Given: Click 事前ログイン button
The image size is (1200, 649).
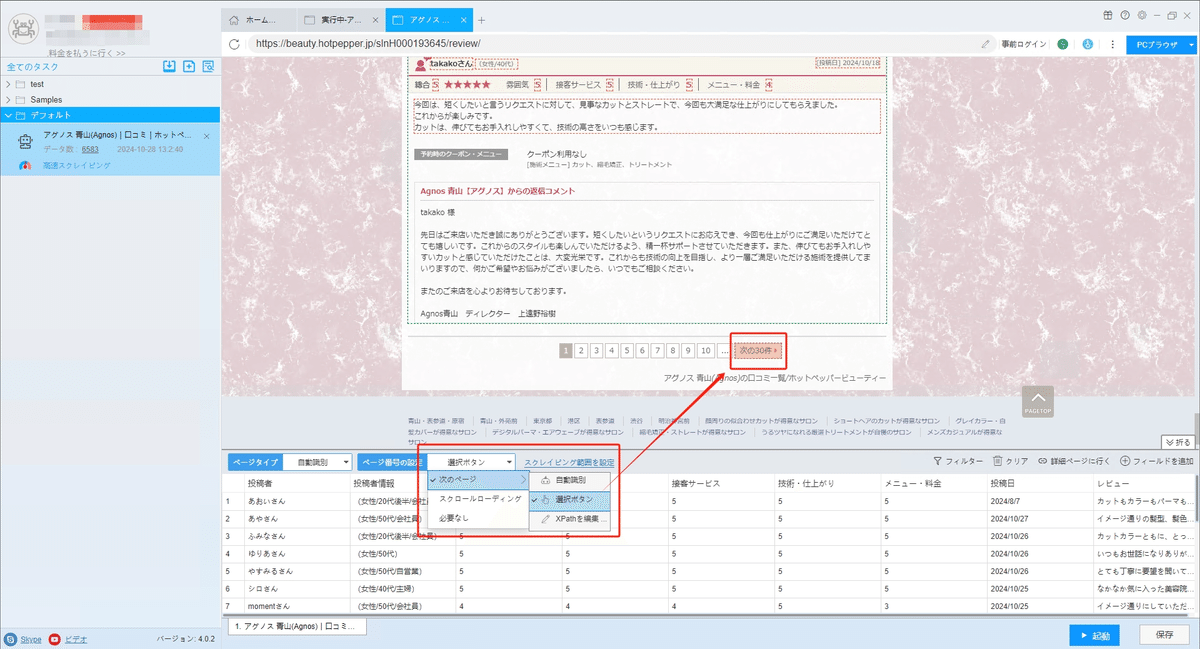Looking at the screenshot, I should [x=1024, y=44].
